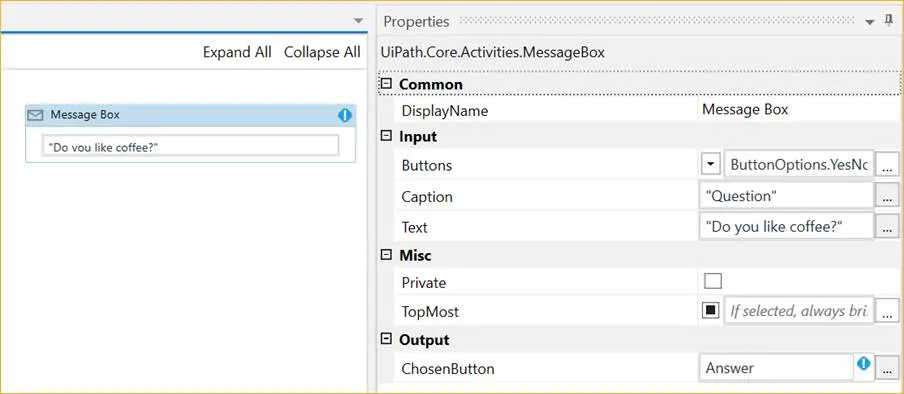Image resolution: width=904 pixels, height=394 pixels.
Task: Click Collapse All in the designer
Action: click(322, 52)
